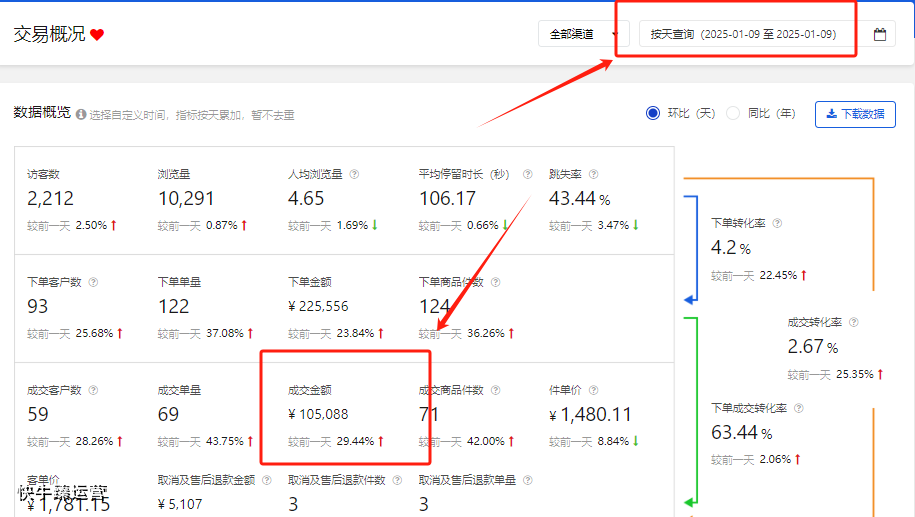
Task: Click help icon next to 下单客户数
Action: point(93,282)
